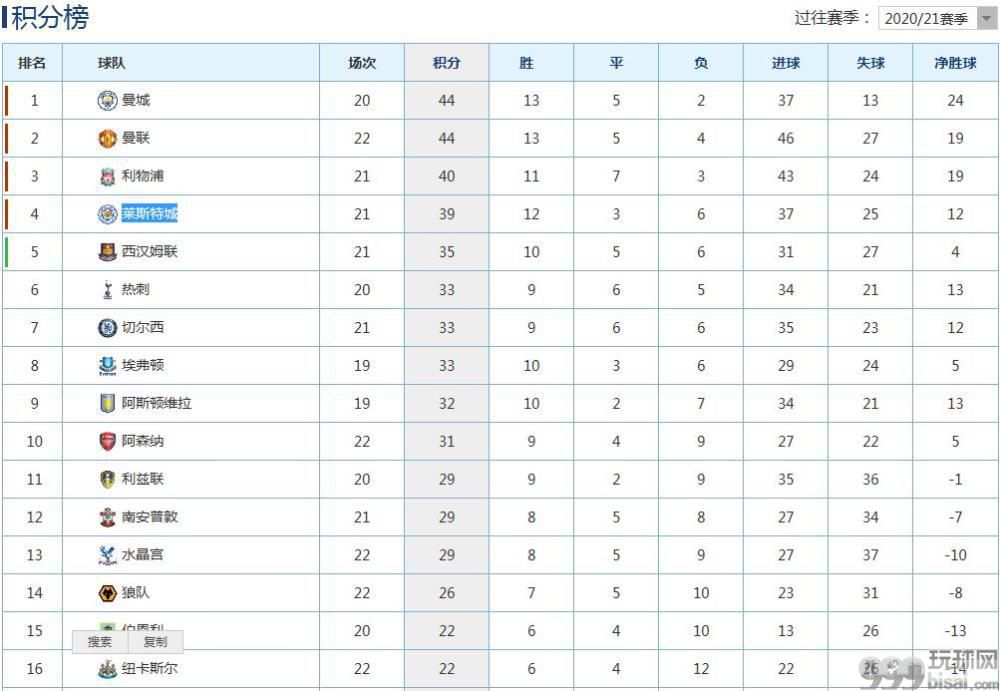The height and width of the screenshot is (691, 1000).
Task: Open the 莱斯特城 team link
Action: 150,214
